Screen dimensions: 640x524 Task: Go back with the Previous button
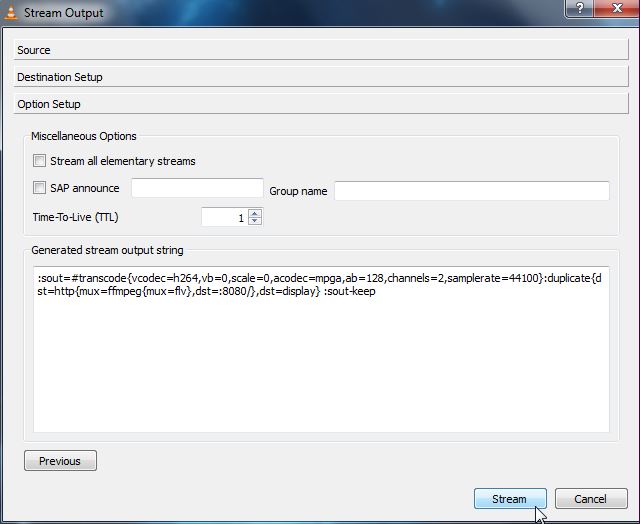(x=60, y=461)
